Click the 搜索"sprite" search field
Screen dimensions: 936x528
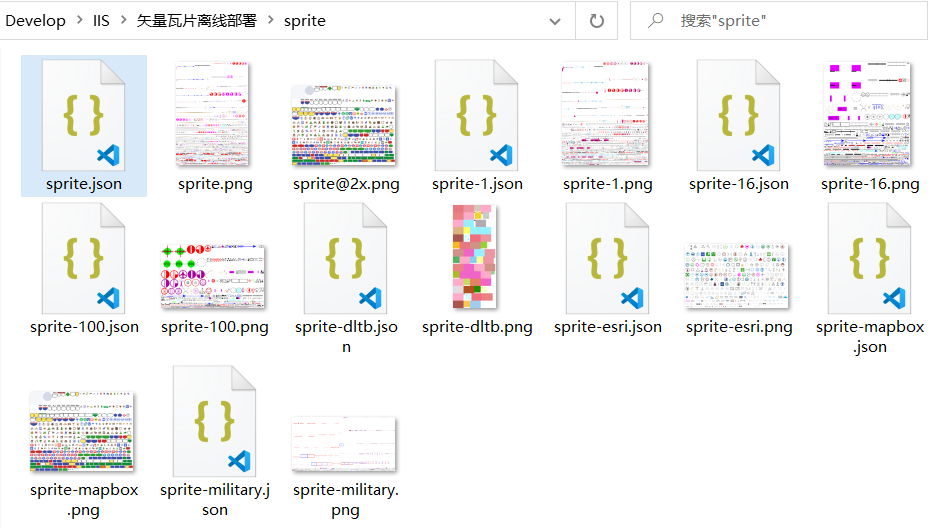pos(778,21)
